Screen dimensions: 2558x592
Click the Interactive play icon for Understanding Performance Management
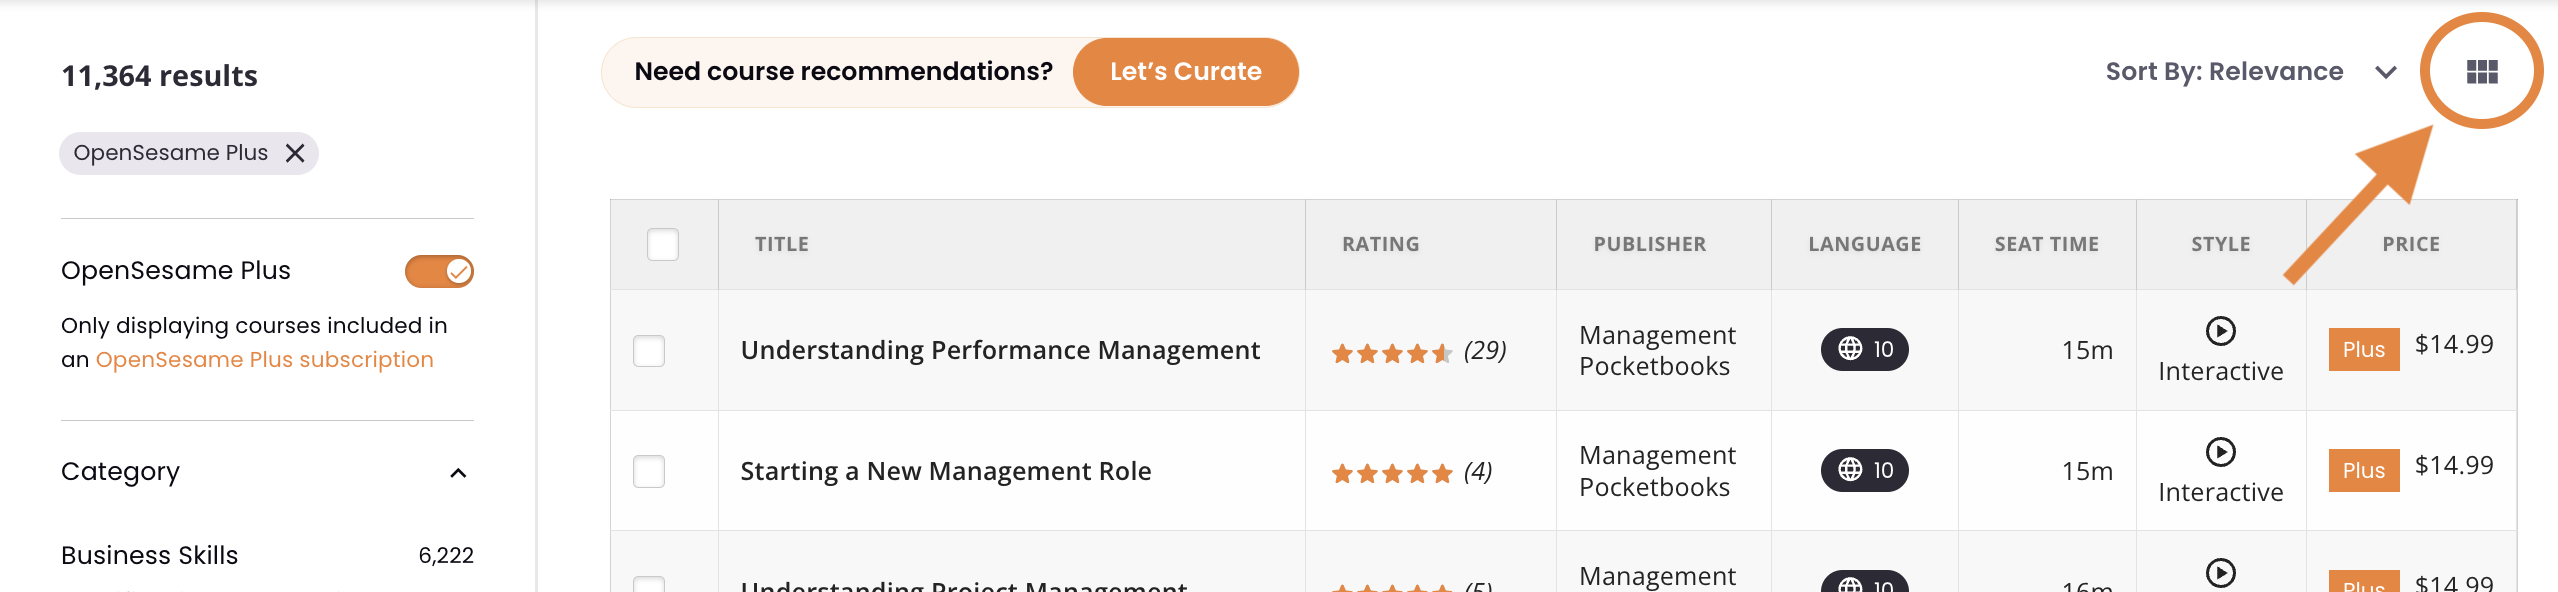click(2220, 331)
